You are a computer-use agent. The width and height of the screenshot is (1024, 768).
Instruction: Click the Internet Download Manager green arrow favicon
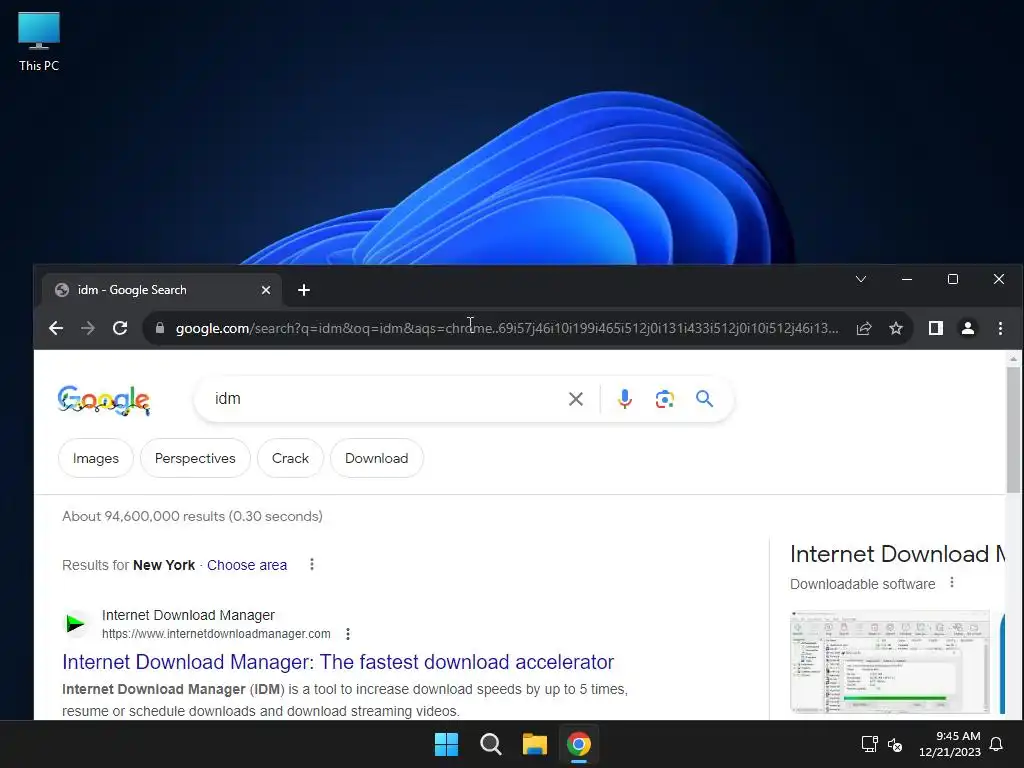pyautogui.click(x=75, y=624)
